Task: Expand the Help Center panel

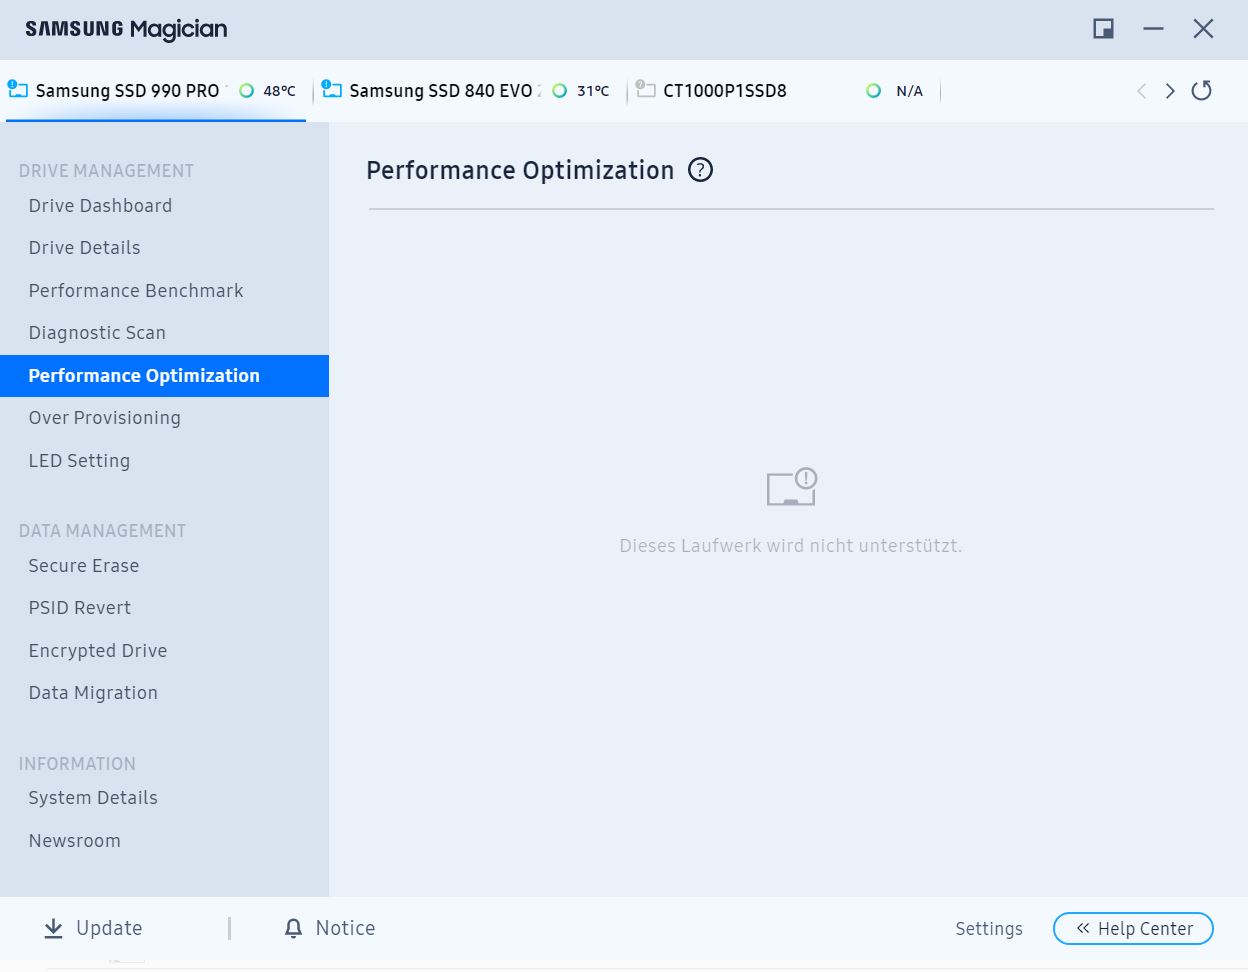Action: pos(1133,929)
